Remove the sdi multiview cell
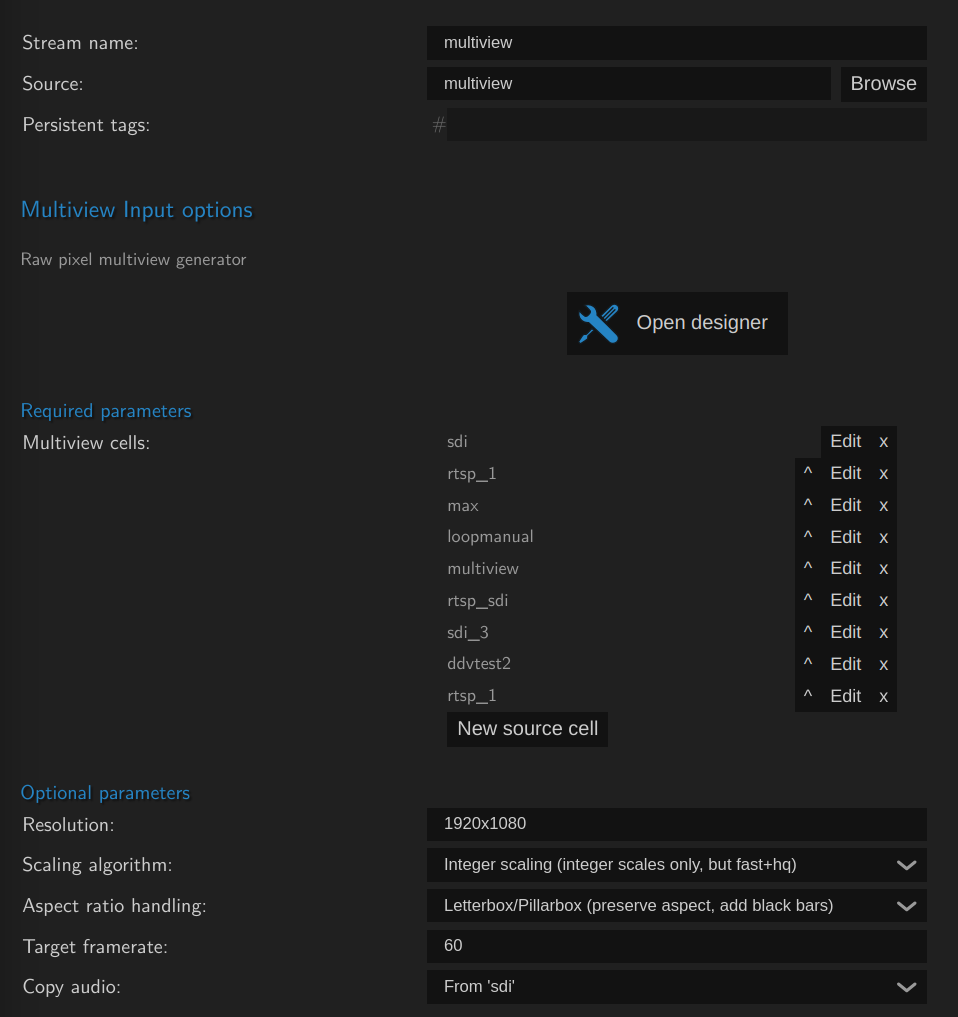 (883, 442)
